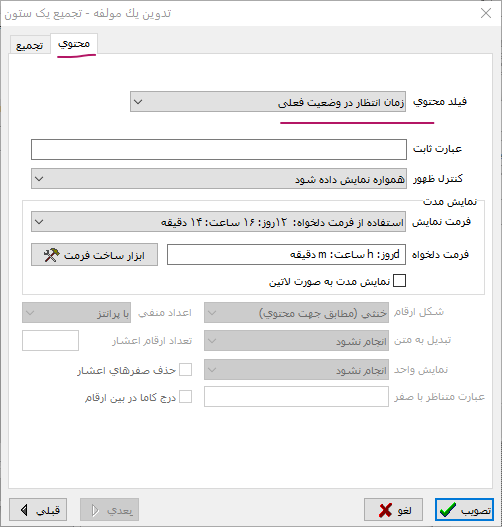Click the ابزار ساخت فرمت button
The height and width of the screenshot is (527, 502).
point(94,255)
